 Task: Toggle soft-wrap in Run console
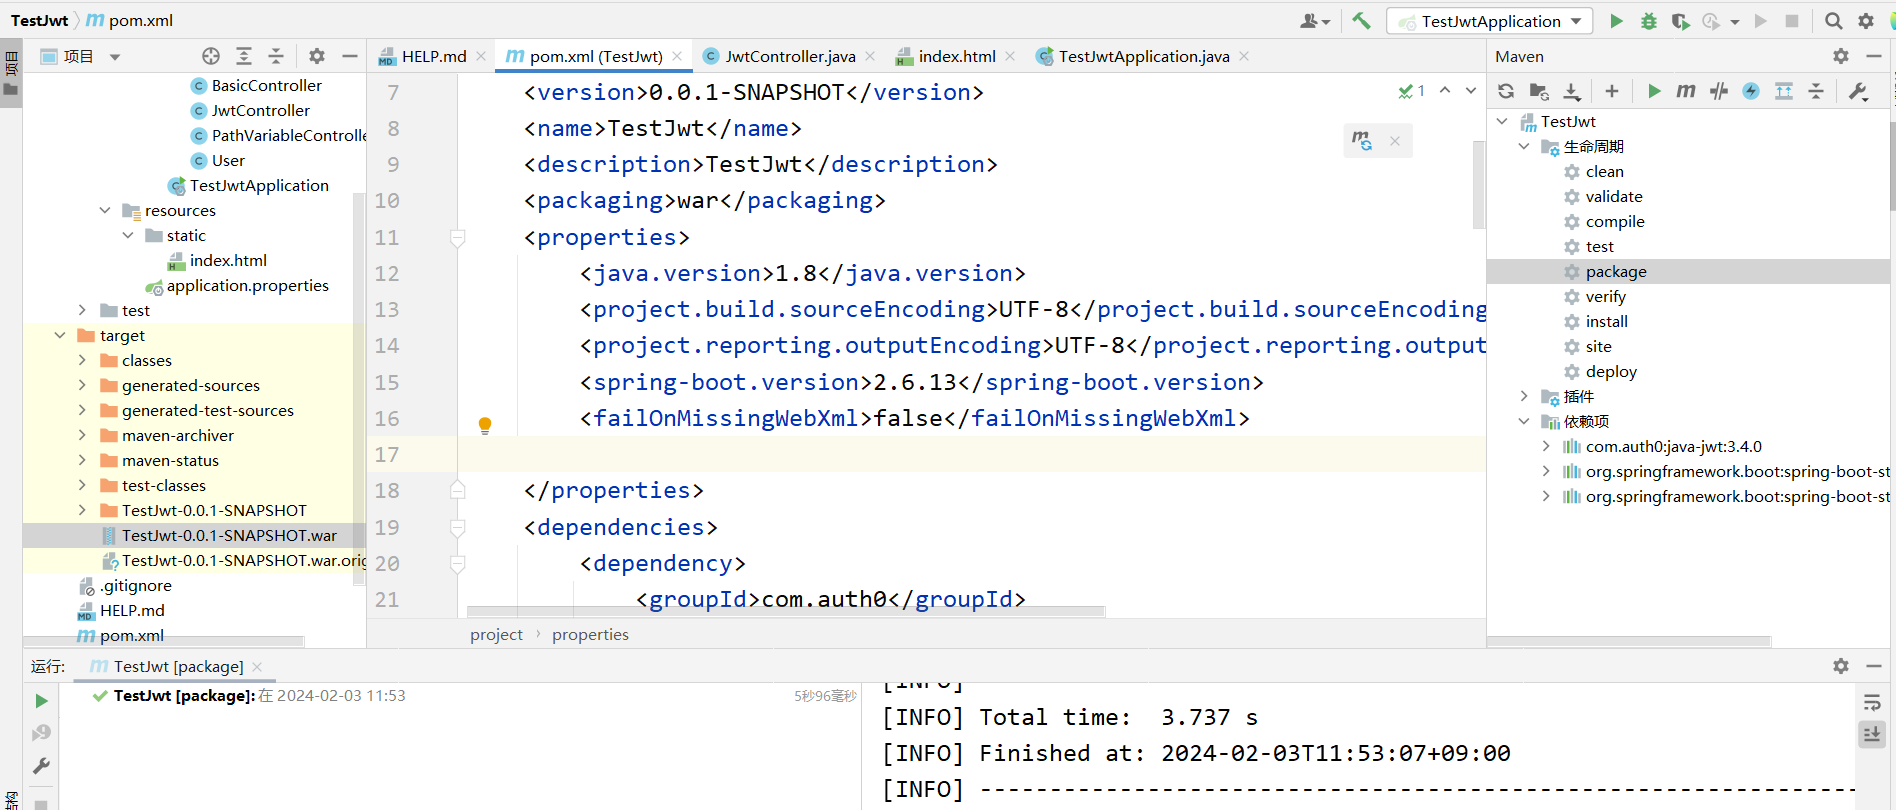click(1872, 703)
